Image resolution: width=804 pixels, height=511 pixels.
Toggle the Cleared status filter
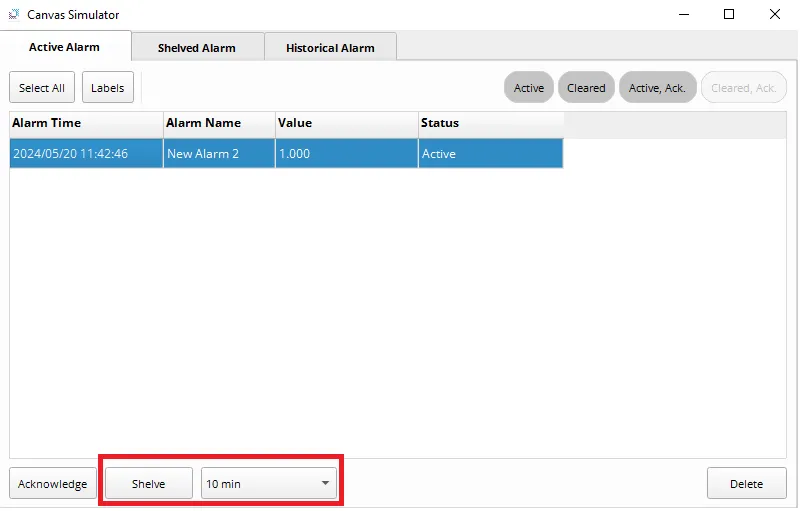tap(586, 88)
